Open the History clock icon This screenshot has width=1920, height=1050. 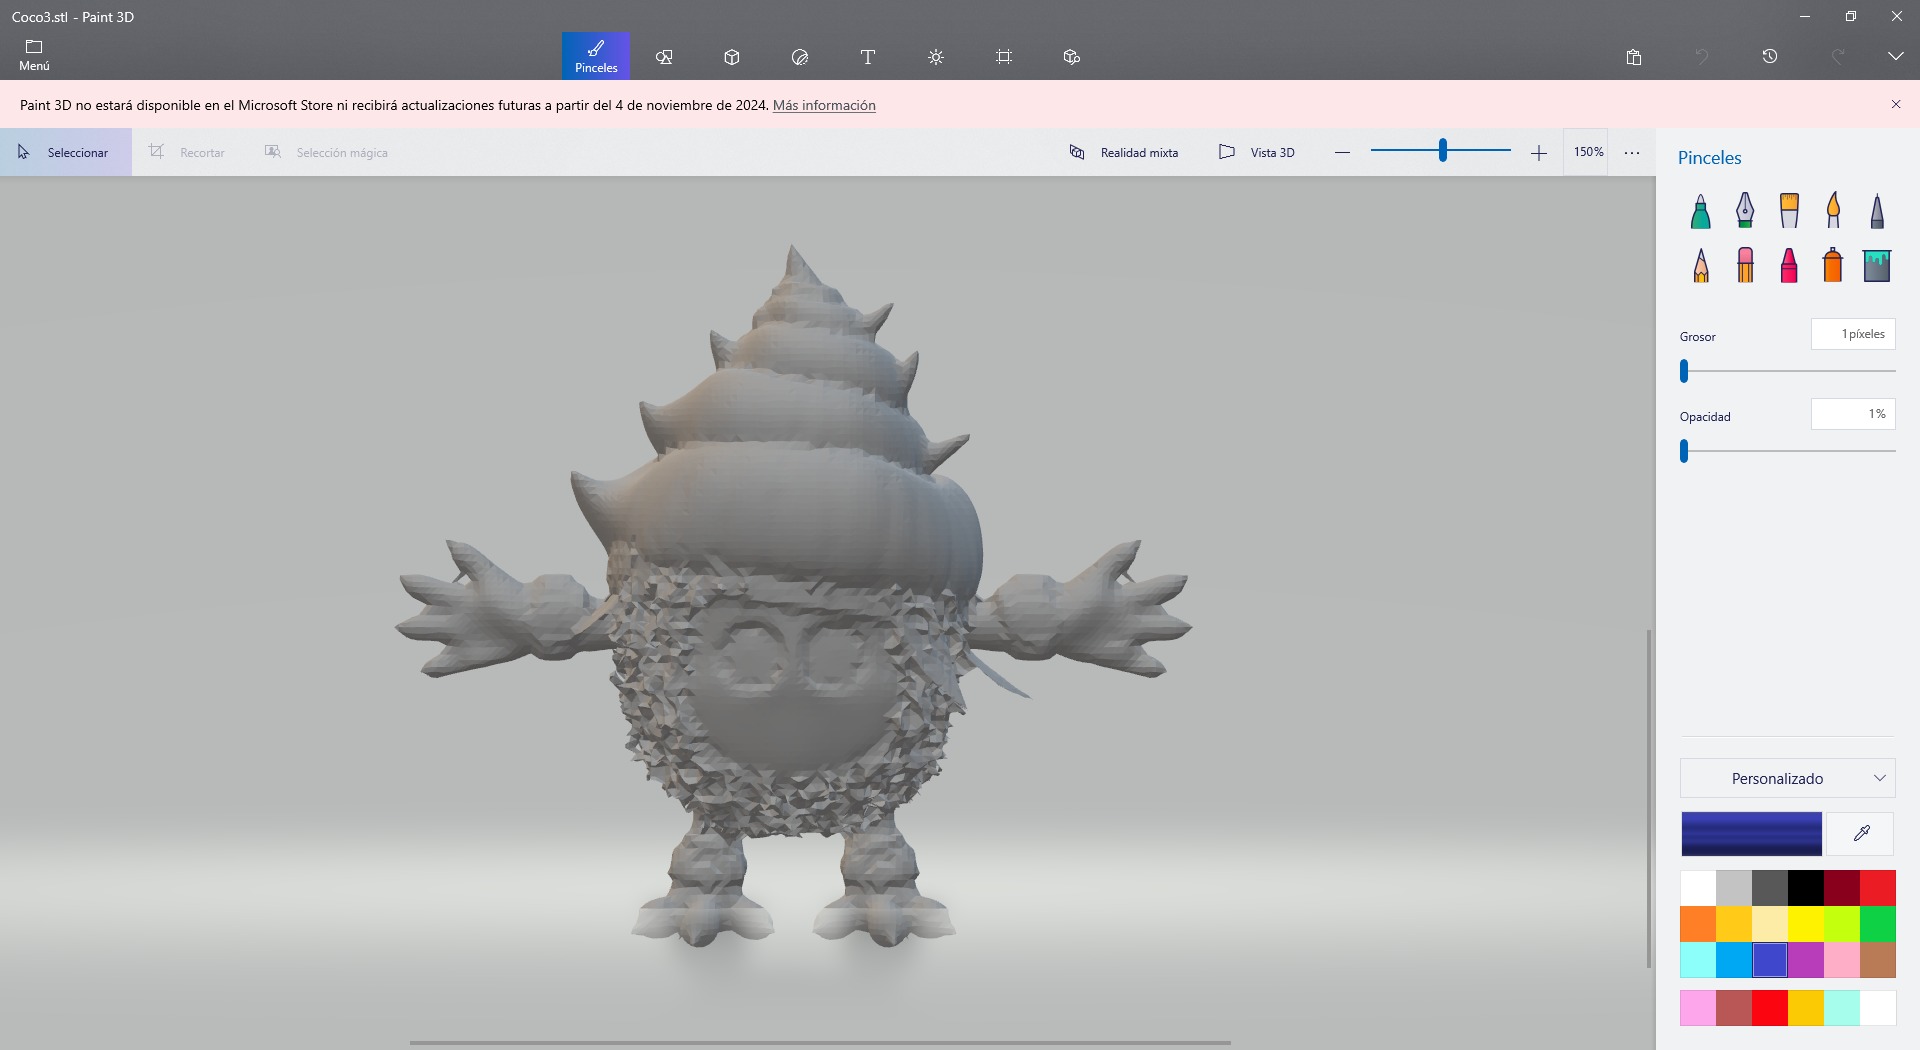point(1770,57)
